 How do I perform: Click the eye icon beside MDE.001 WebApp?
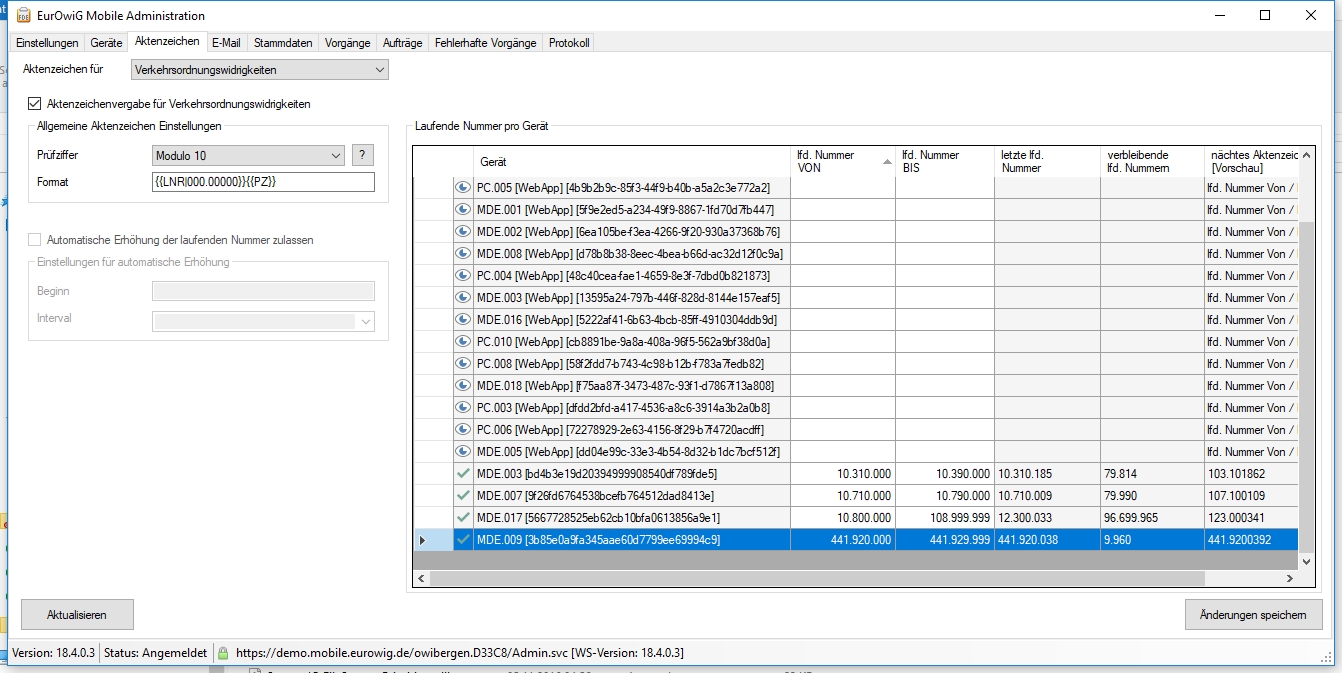[463, 210]
